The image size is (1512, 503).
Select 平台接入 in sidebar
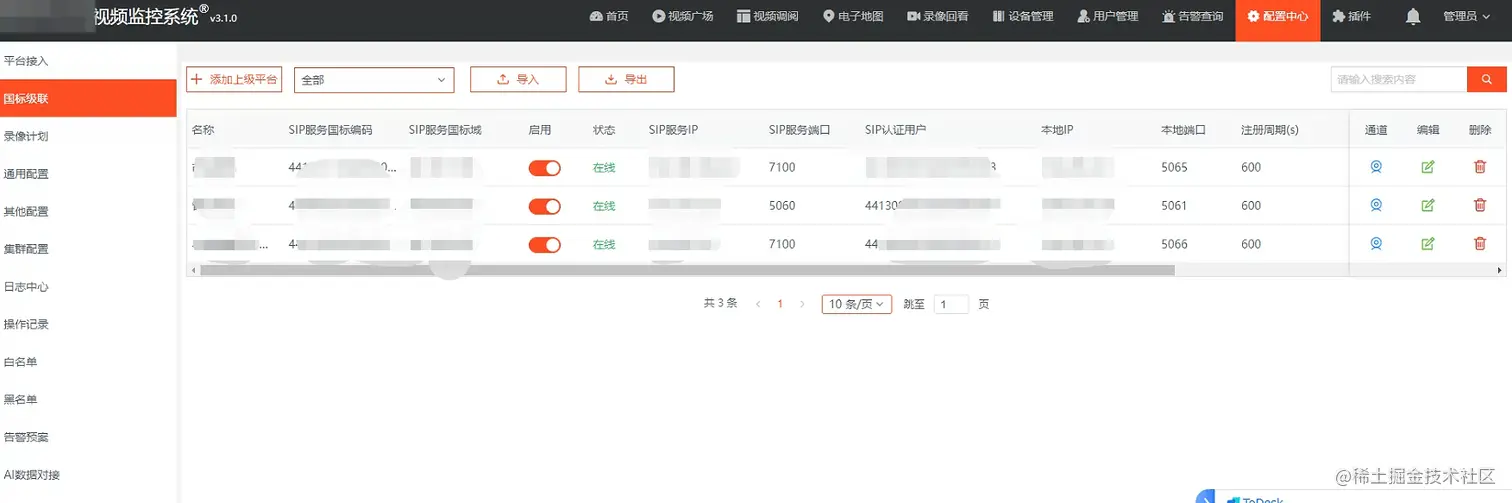pyautogui.click(x=88, y=61)
